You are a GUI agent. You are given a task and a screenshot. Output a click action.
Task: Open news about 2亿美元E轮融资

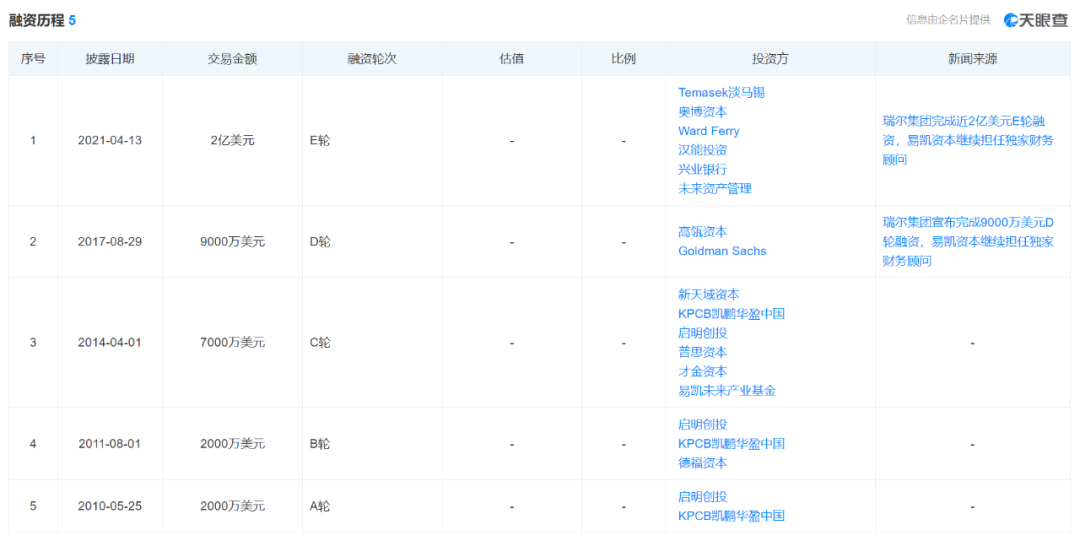click(x=968, y=141)
